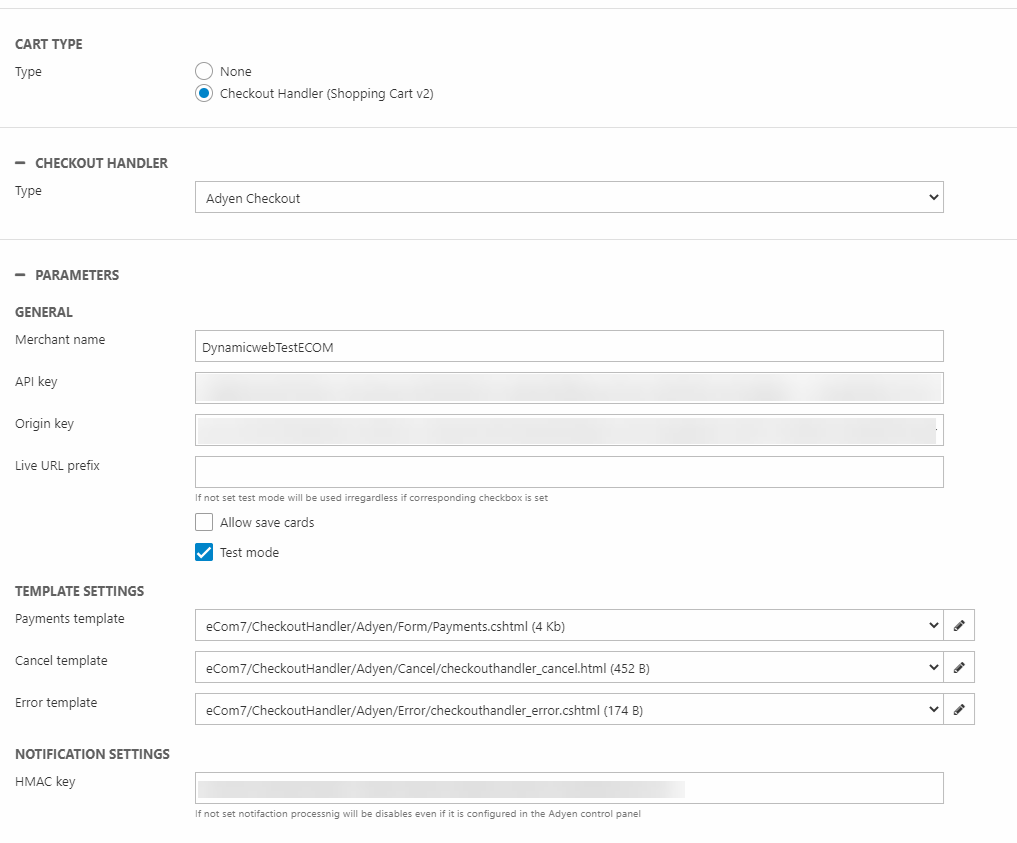Edit the Payments template with pencil icon
Screen dimensions: 1017x843
tap(959, 625)
